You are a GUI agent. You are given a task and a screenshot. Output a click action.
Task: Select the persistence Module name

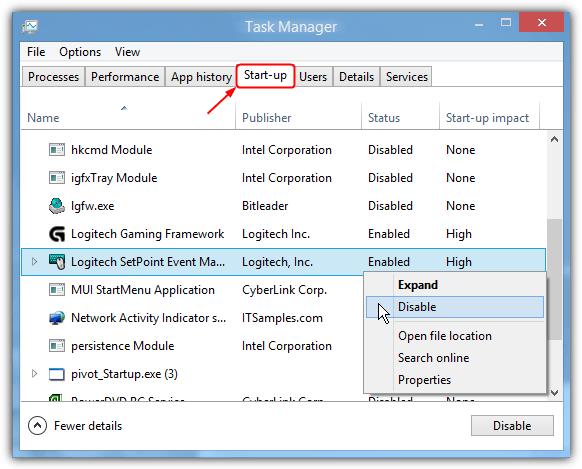[122, 346]
